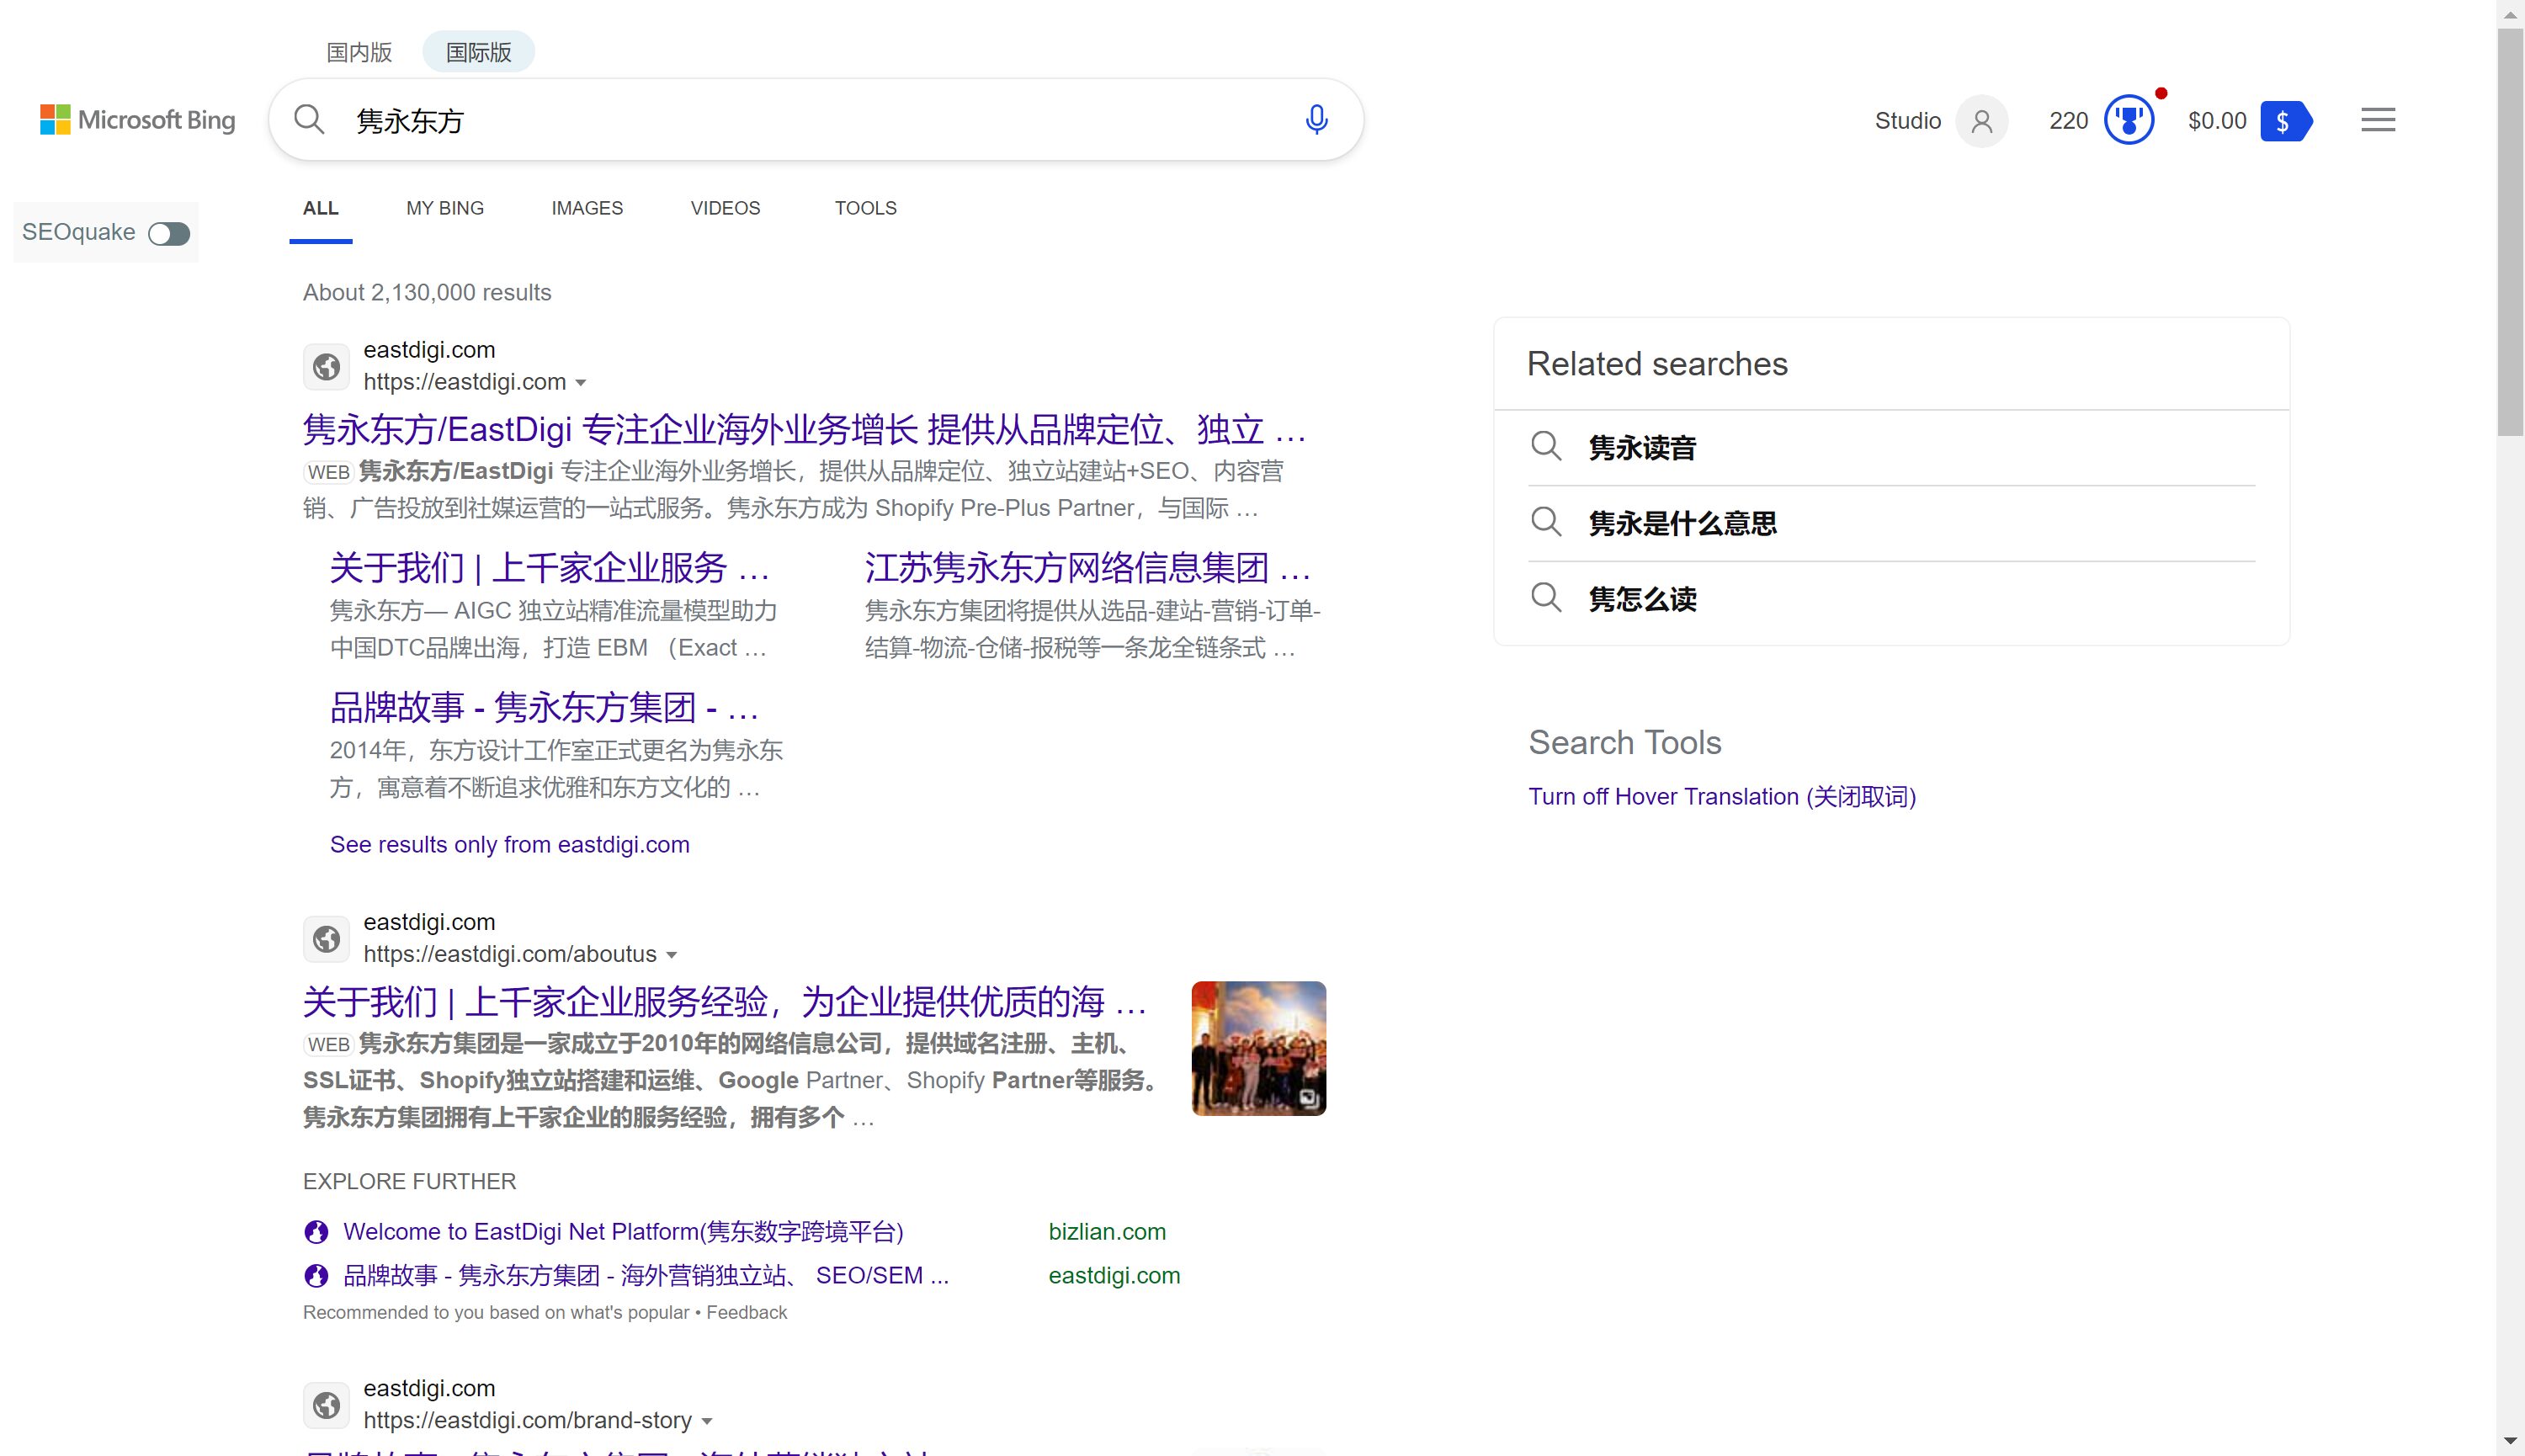Select the 国际版 search mode
2525x1456 pixels.
click(x=478, y=52)
